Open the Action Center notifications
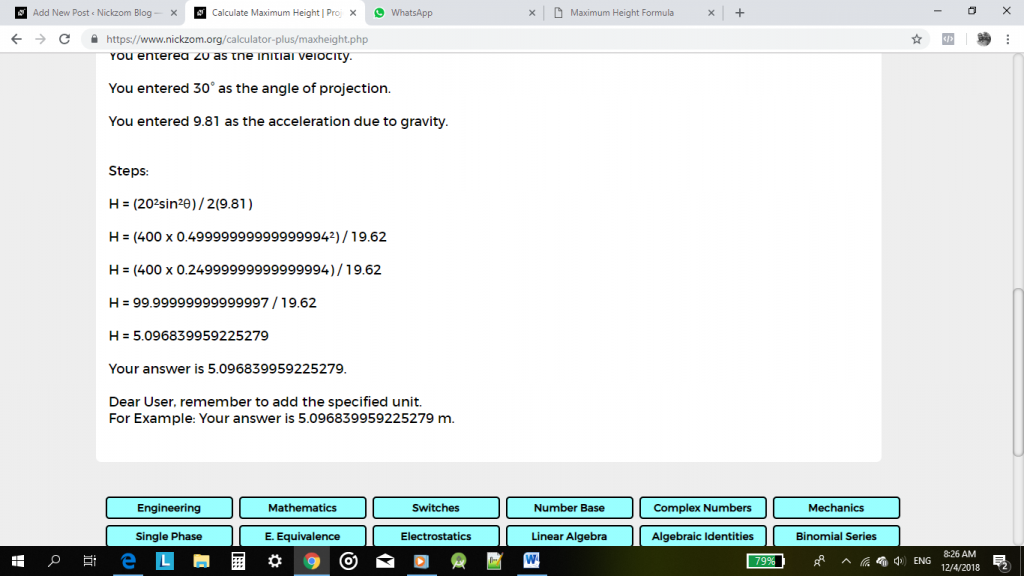This screenshot has height=576, width=1024. click(1001, 561)
